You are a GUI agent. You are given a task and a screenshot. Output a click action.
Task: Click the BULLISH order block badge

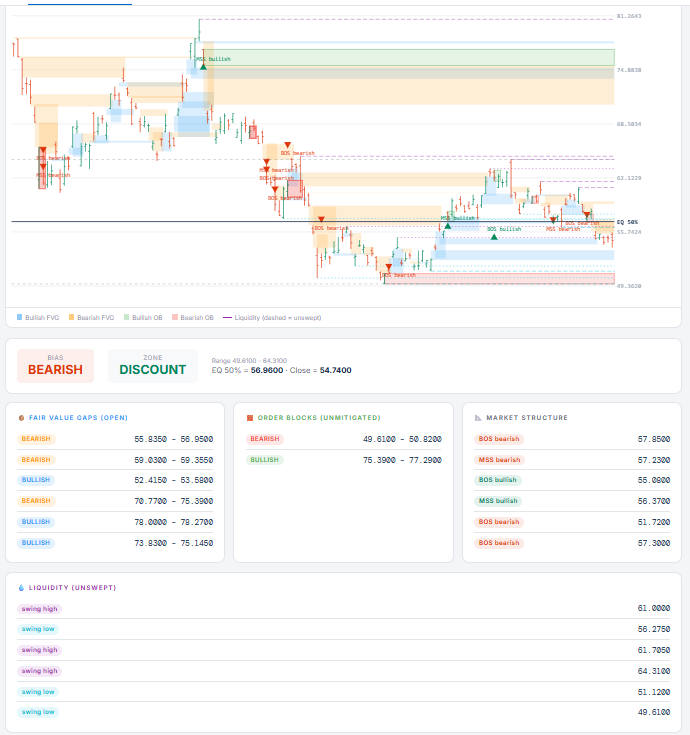264,460
